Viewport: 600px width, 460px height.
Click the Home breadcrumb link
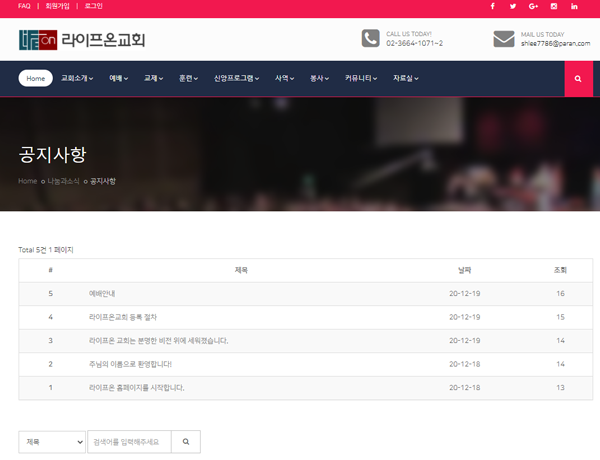pyautogui.click(x=28, y=181)
